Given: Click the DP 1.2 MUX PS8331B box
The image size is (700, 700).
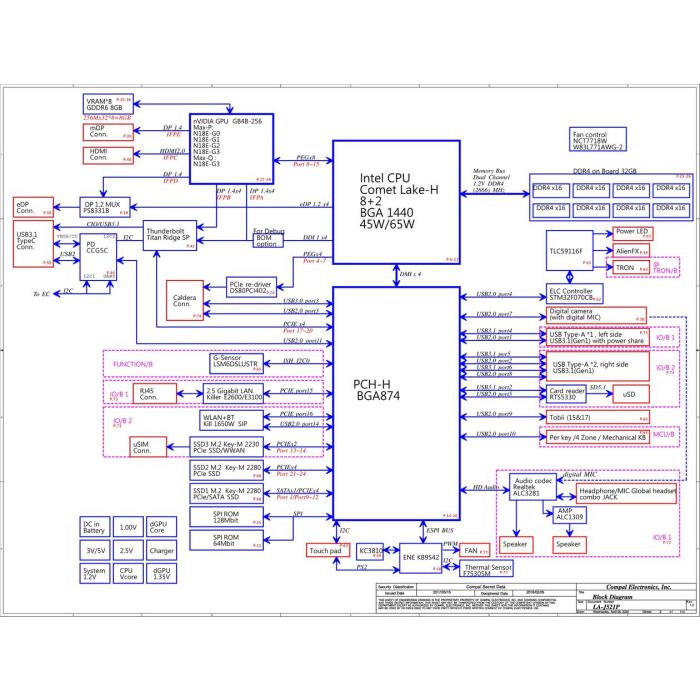Looking at the screenshot, I should pyautogui.click(x=105, y=207).
